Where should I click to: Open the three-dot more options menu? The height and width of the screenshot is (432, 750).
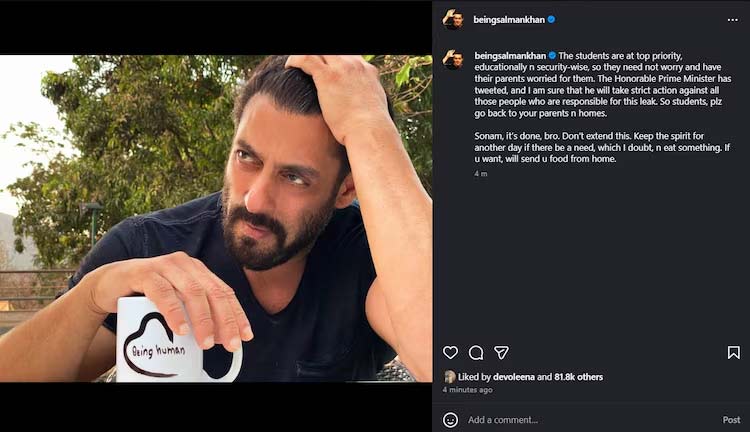[x=732, y=20]
